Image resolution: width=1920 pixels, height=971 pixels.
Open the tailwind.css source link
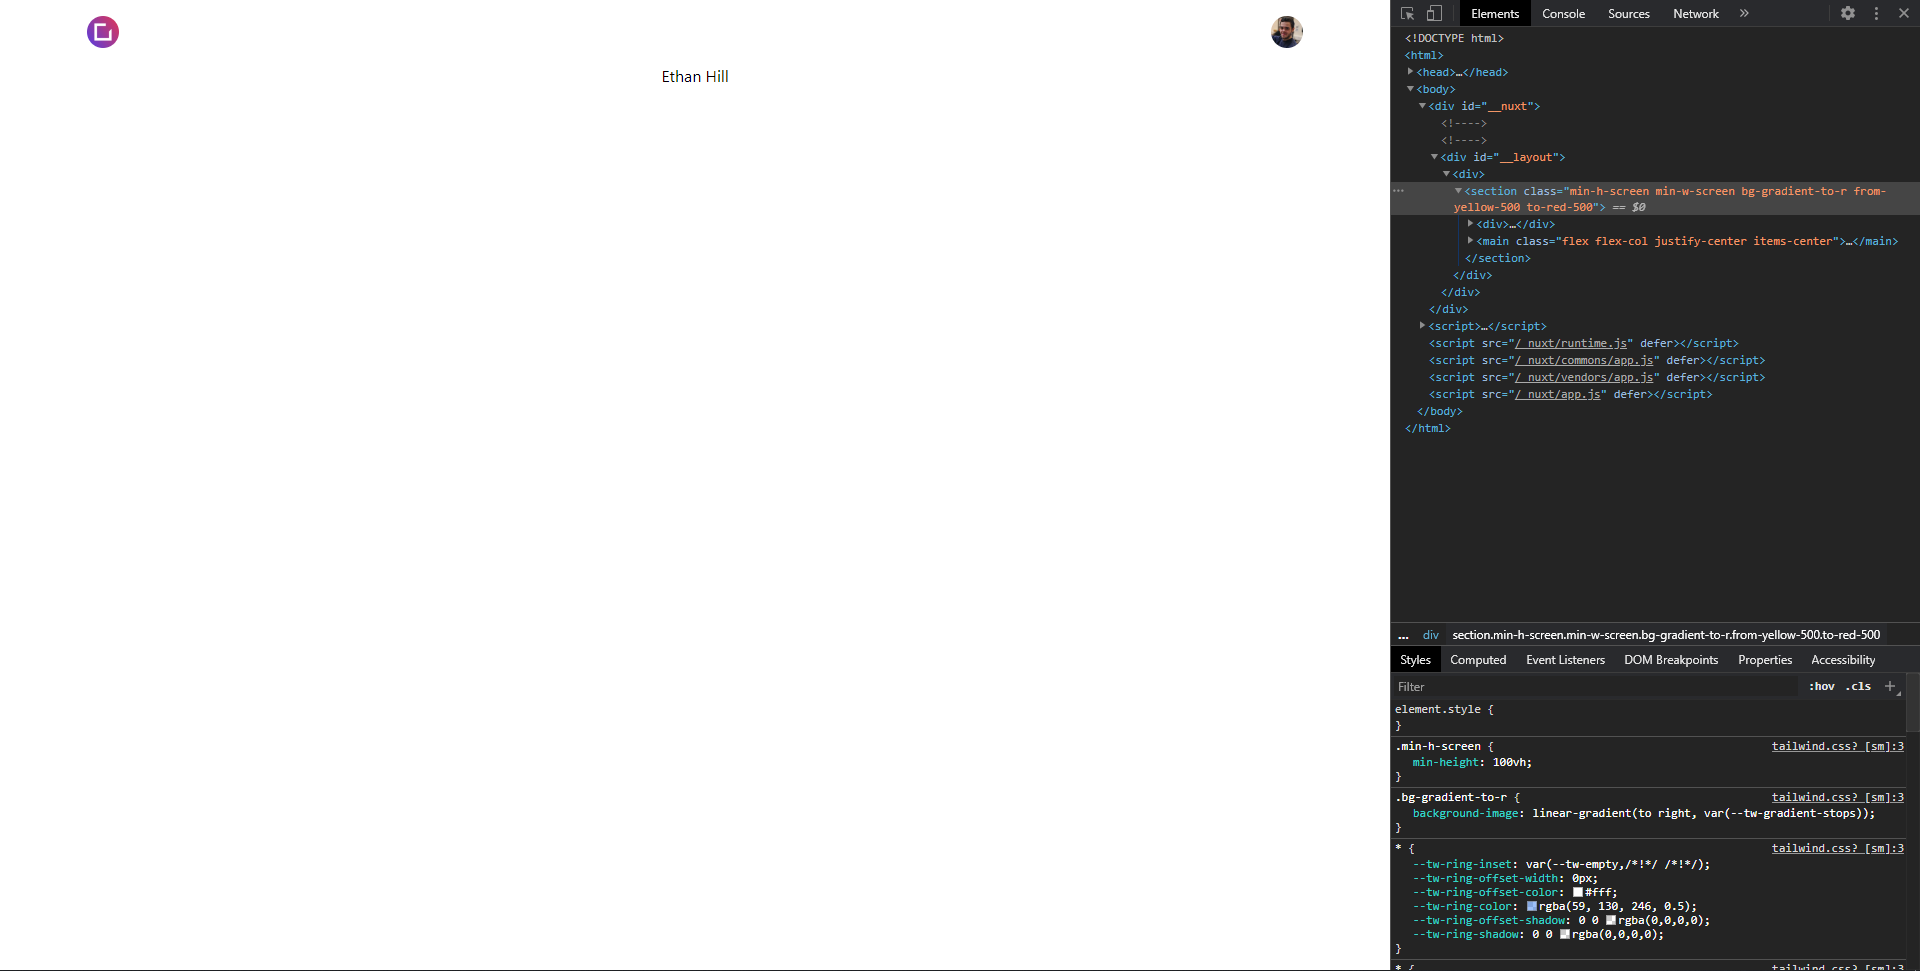point(1836,746)
